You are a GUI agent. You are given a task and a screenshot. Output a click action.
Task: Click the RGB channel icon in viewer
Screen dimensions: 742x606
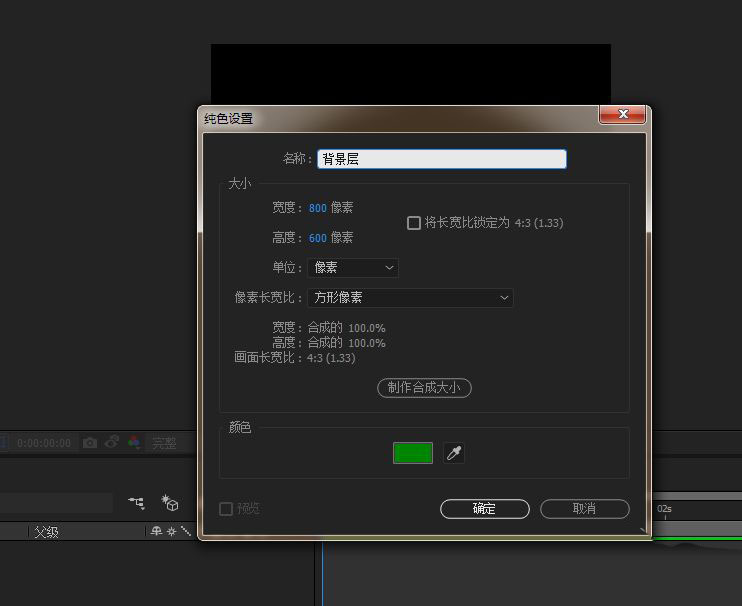click(134, 442)
